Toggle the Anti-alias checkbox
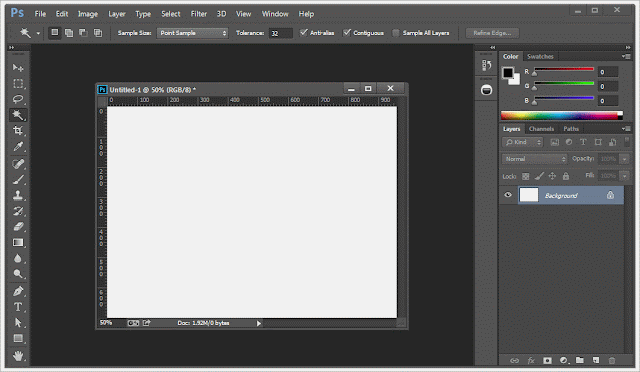Screen dimensions: 640x372 click(303, 33)
